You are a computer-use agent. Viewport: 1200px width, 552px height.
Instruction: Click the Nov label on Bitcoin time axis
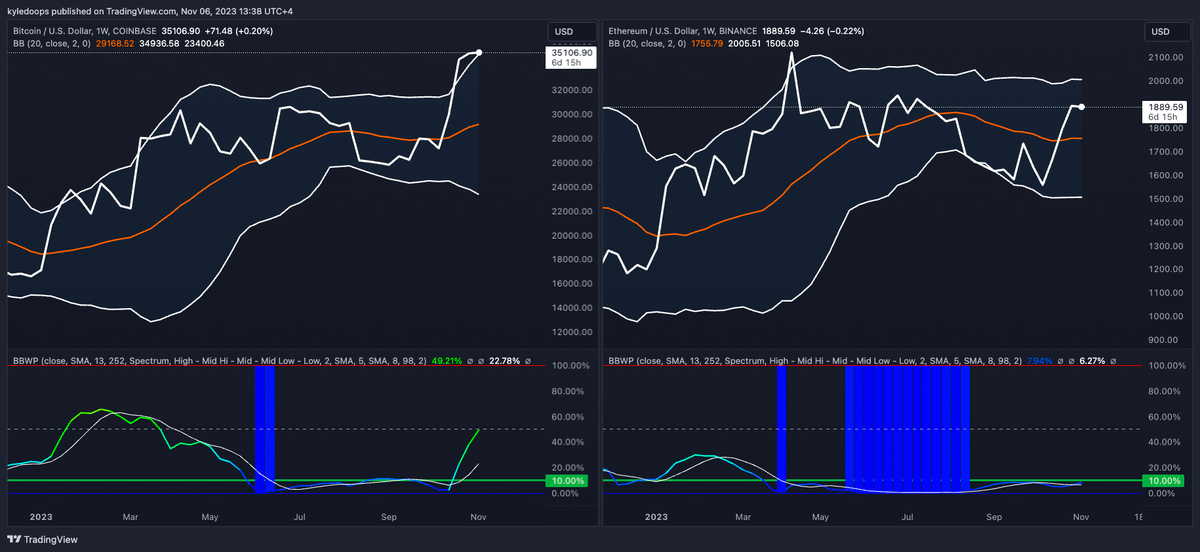pyautogui.click(x=480, y=518)
